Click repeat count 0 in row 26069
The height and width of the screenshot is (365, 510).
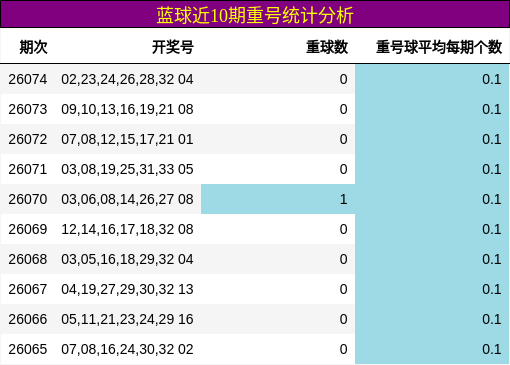[344, 229]
